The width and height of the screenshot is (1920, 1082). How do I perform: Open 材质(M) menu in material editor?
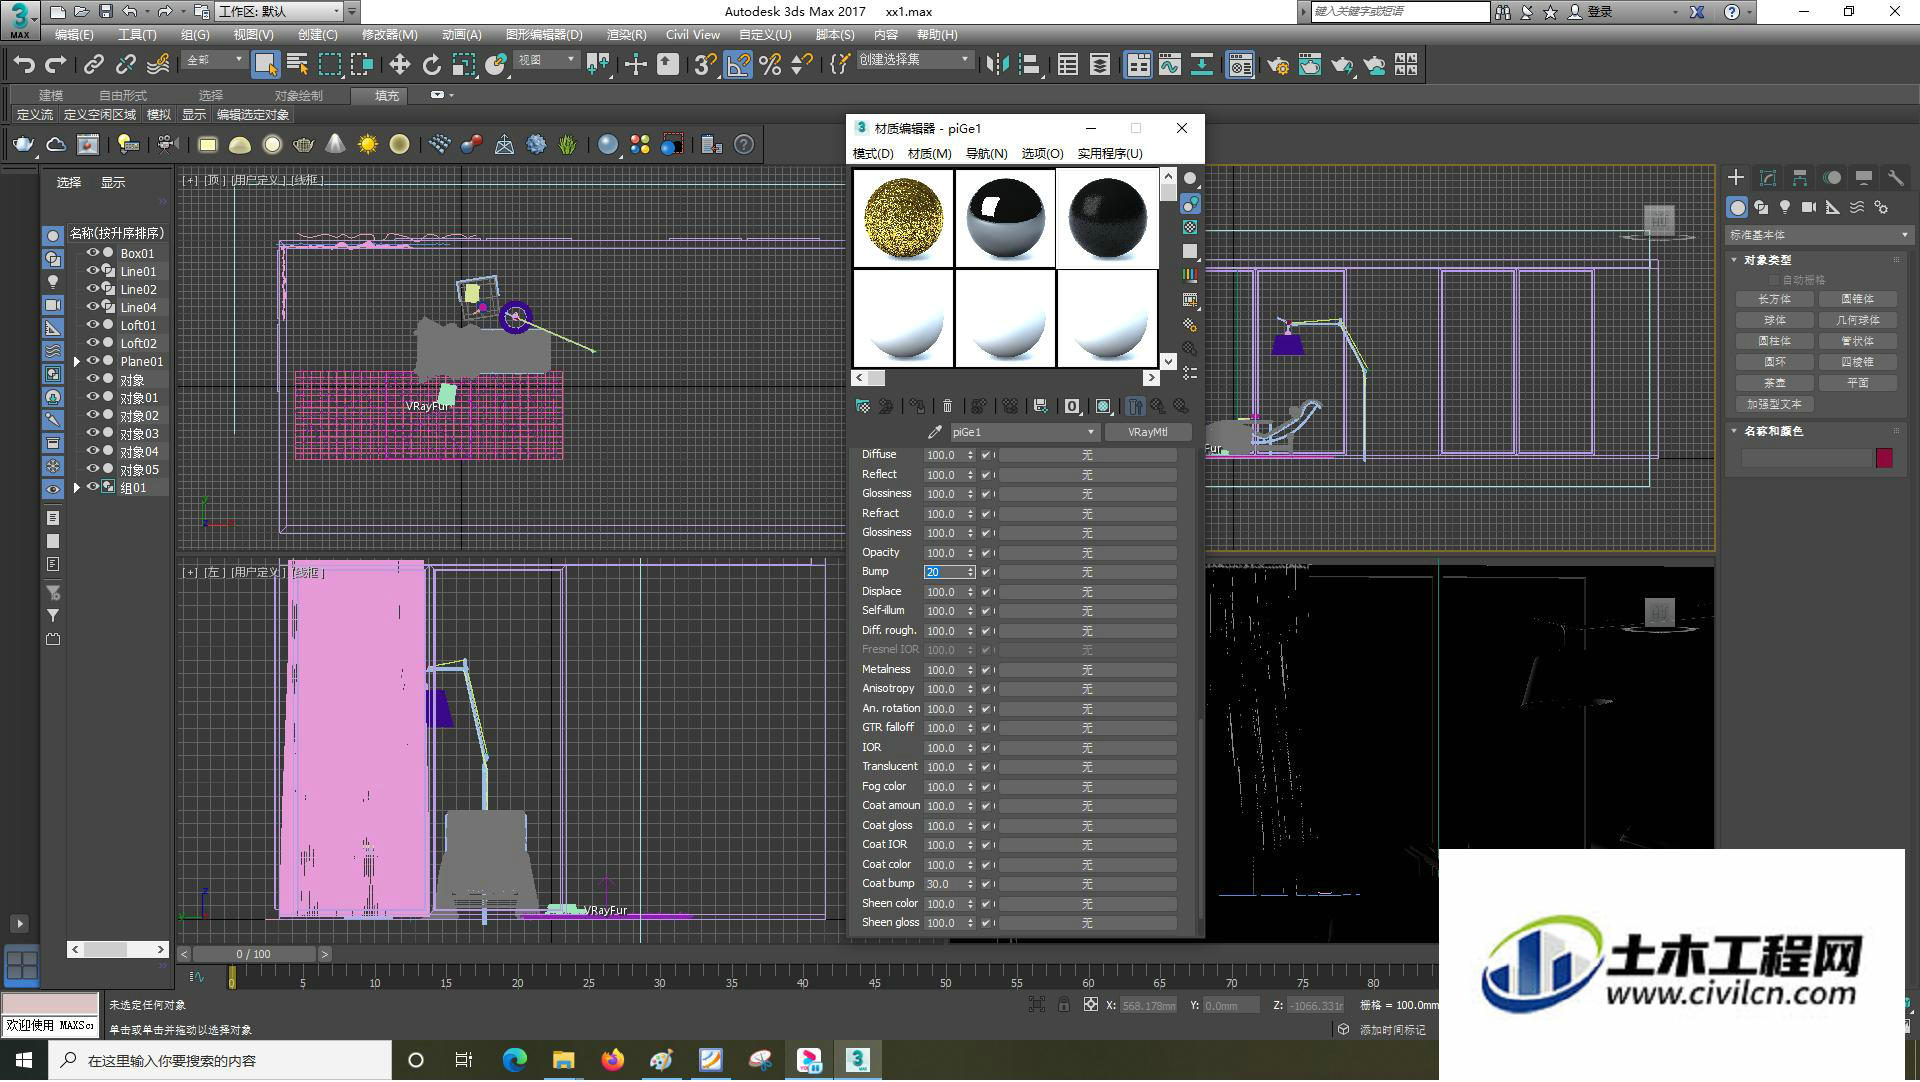pos(929,153)
